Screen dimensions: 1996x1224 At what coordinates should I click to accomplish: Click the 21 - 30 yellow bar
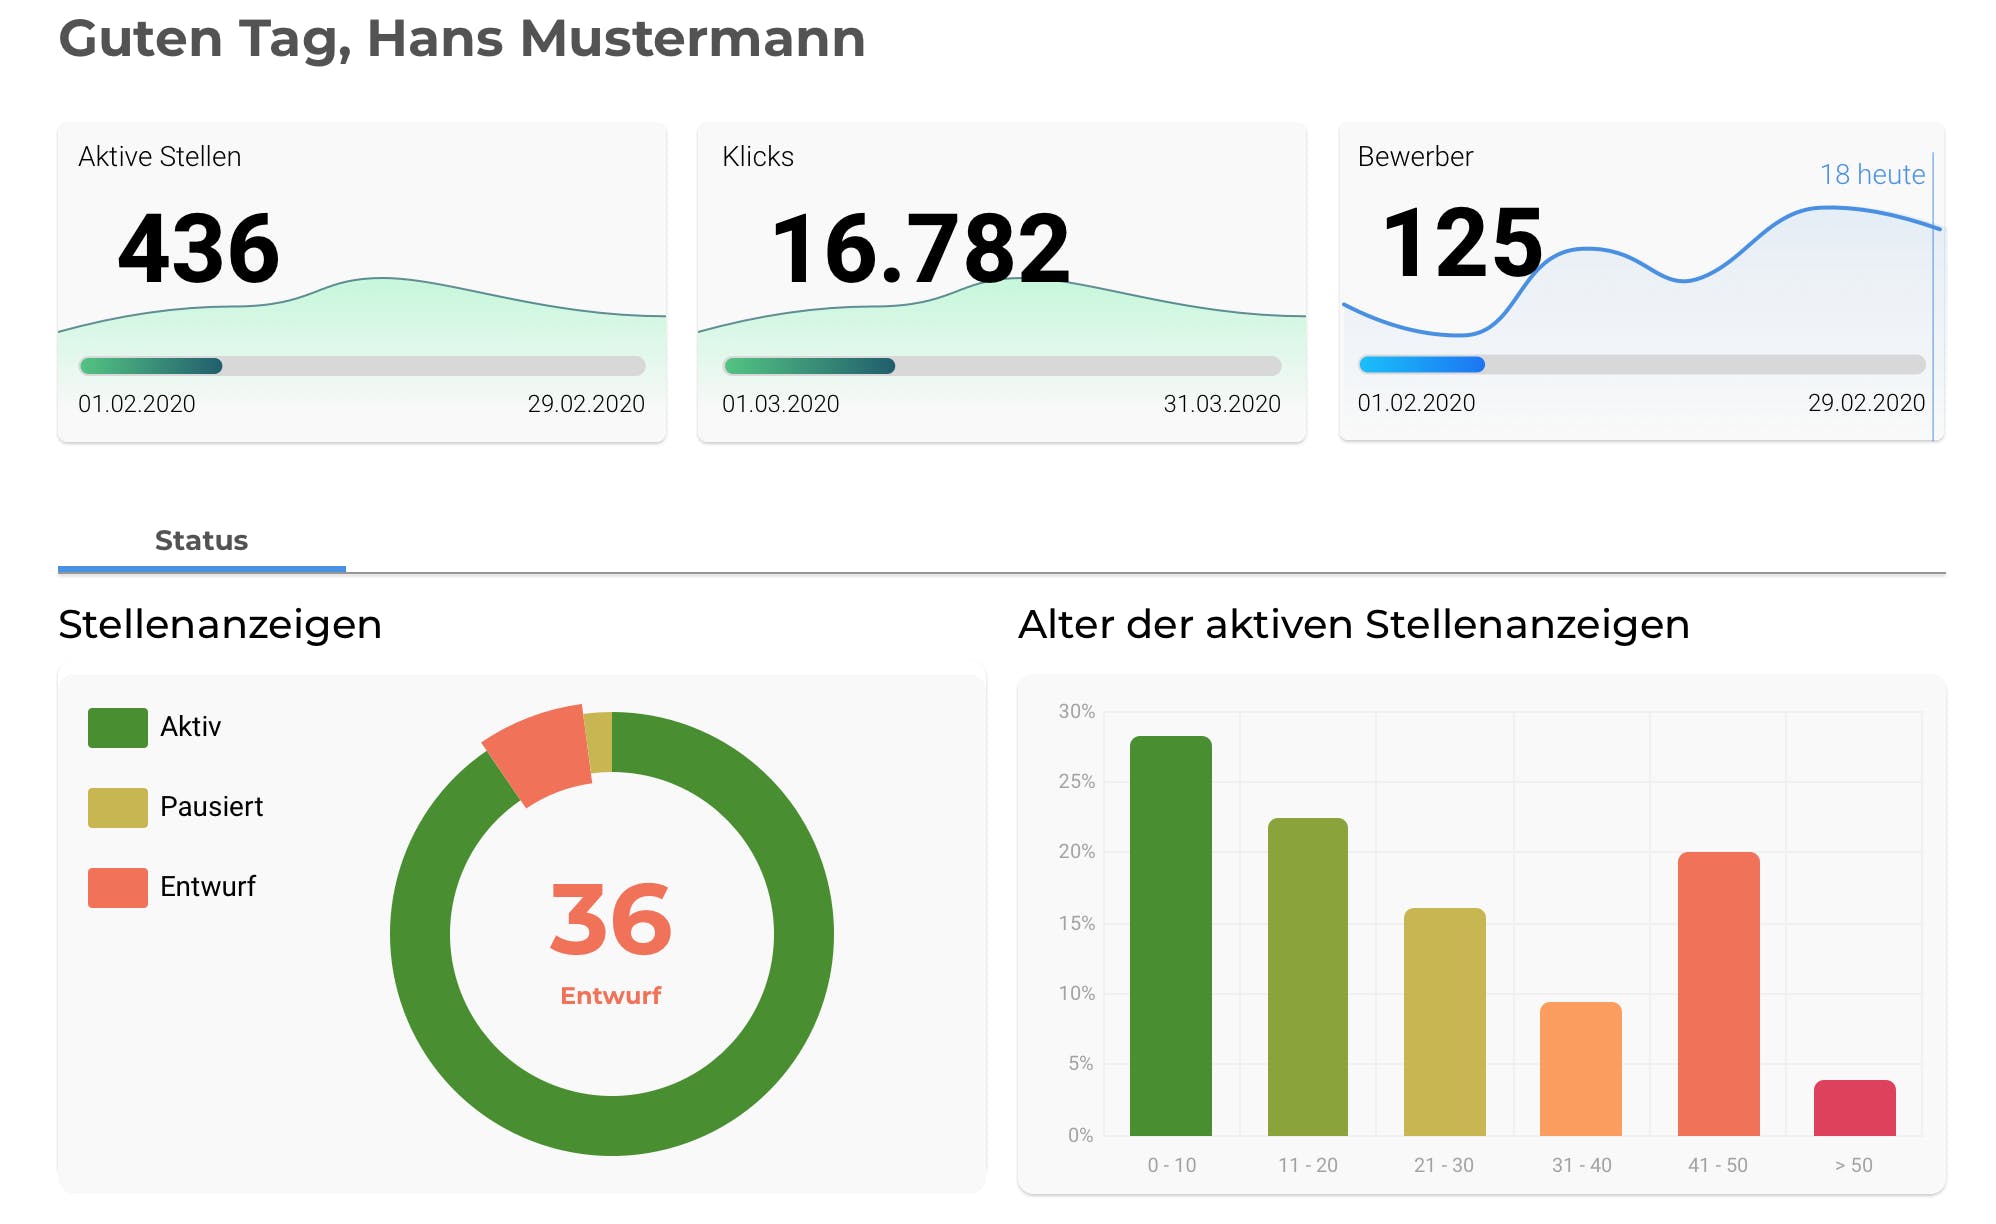(x=1444, y=1021)
